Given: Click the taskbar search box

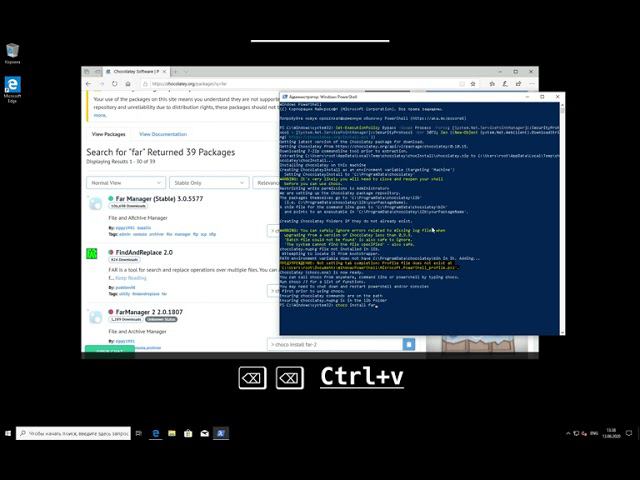Looking at the screenshot, I should (73, 433).
